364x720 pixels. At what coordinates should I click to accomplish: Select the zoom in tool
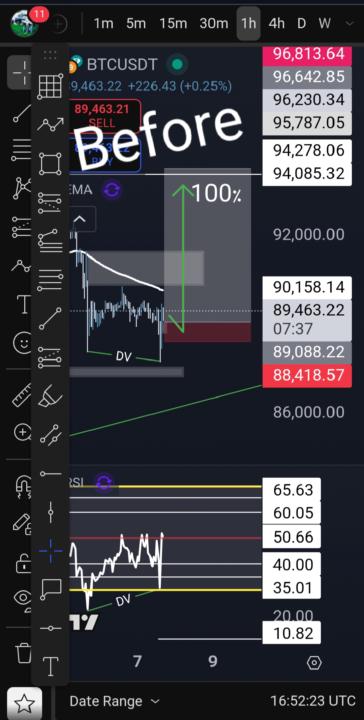[x=22, y=432]
